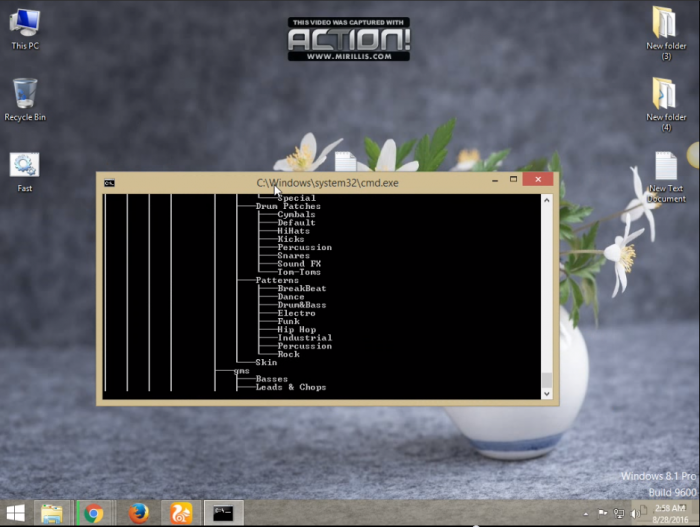The height and width of the screenshot is (527, 700).
Task: Click the cmd vertical scrollbar thumb
Action: (x=546, y=380)
